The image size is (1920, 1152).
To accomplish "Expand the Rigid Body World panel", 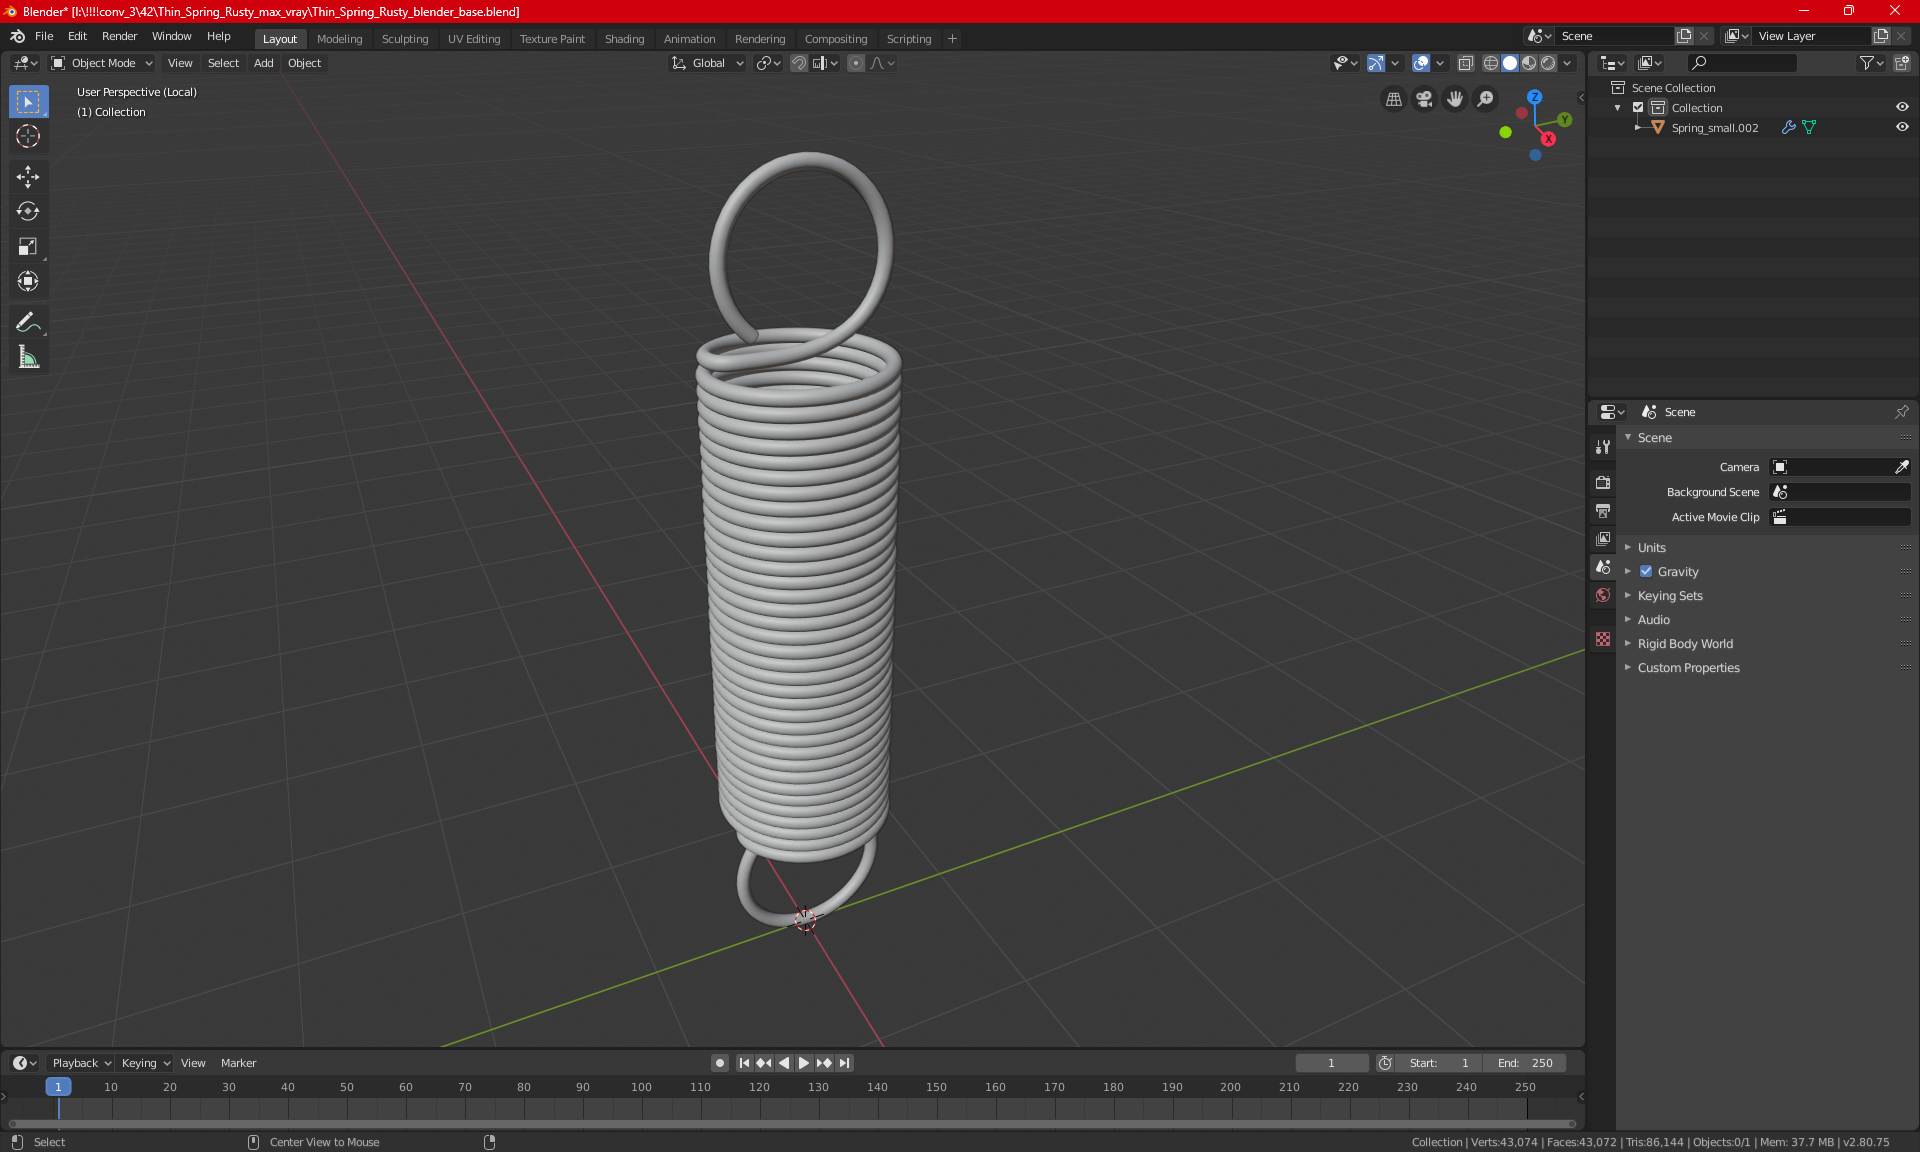I will (x=1685, y=644).
